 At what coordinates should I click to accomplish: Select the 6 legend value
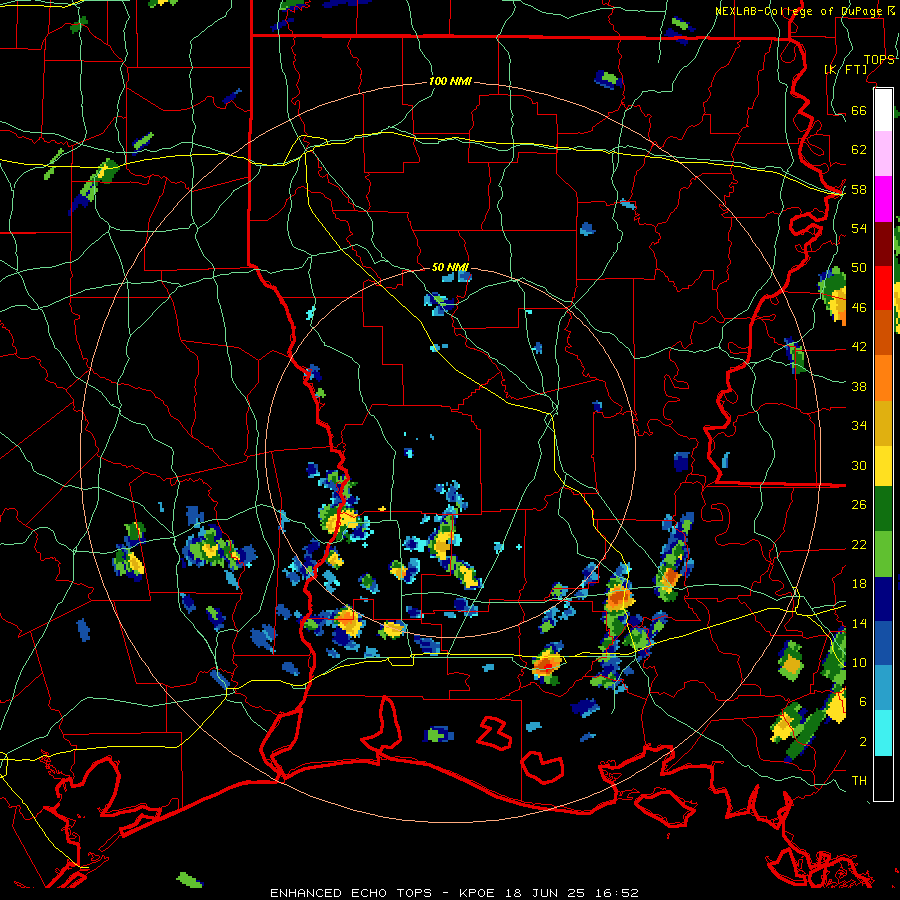[x=863, y=702]
